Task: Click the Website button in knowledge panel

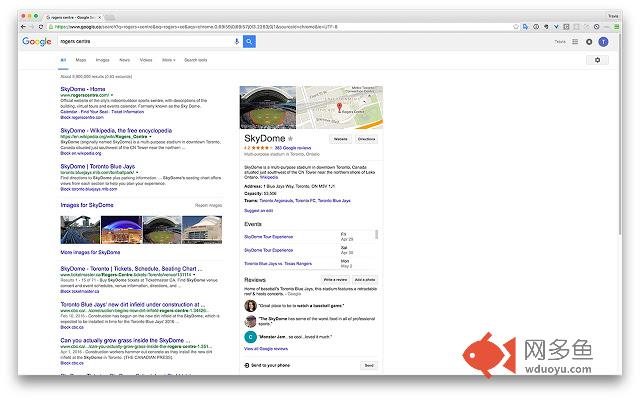Action: pyautogui.click(x=340, y=139)
